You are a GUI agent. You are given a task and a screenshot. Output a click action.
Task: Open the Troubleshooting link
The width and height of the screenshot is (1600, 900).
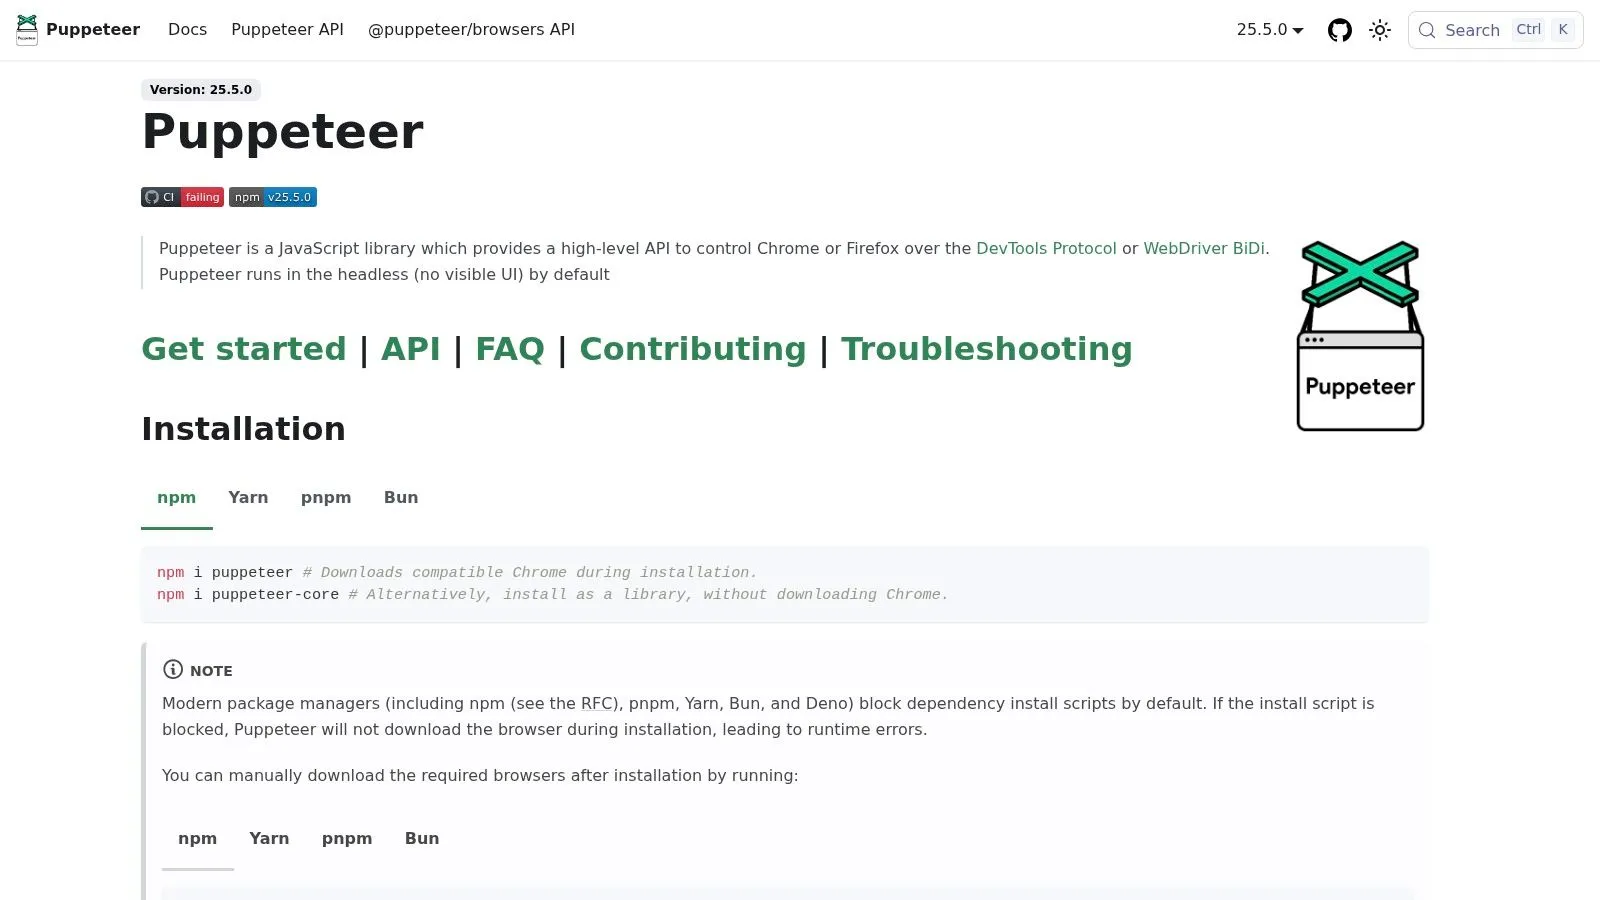[987, 349]
